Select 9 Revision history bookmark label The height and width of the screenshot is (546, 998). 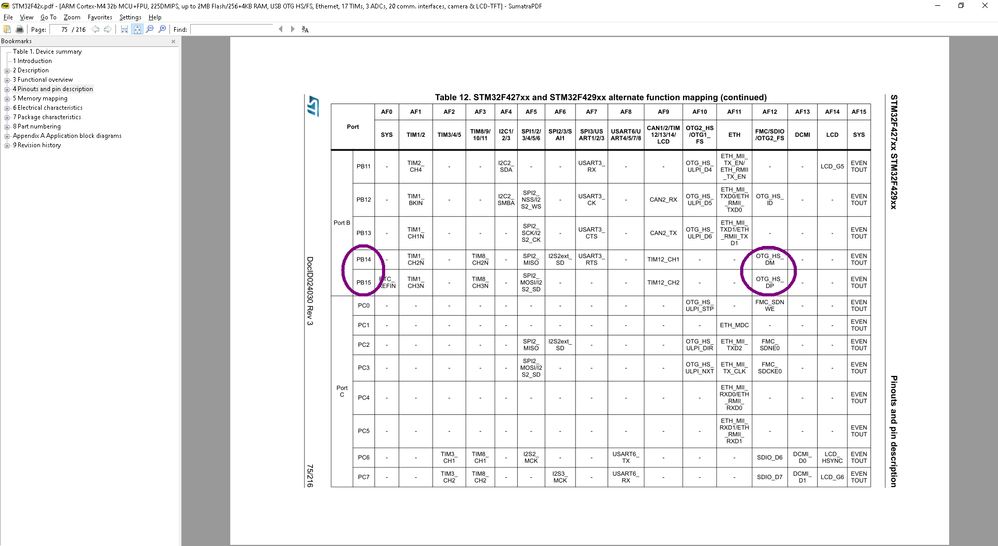36,145
